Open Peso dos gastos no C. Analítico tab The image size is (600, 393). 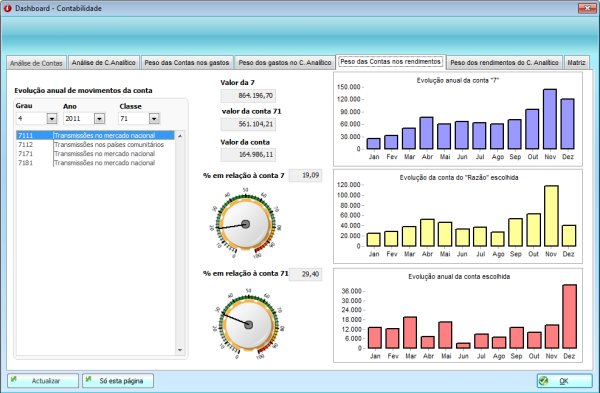click(285, 63)
